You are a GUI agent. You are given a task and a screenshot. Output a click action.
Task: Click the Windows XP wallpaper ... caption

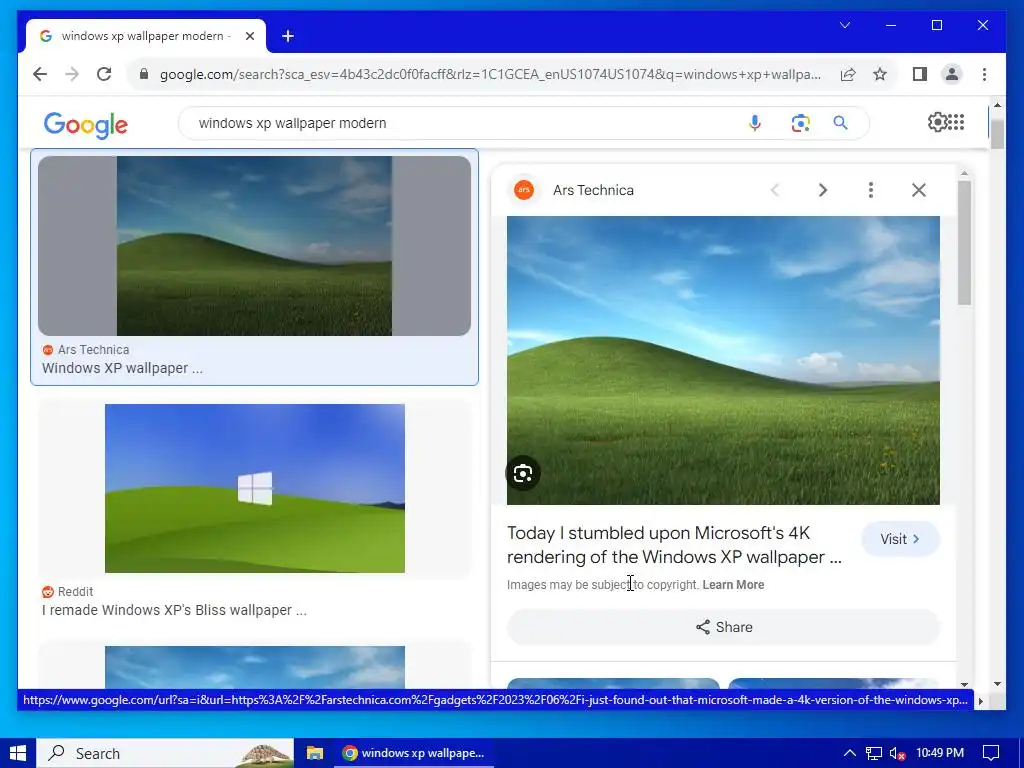[122, 368]
